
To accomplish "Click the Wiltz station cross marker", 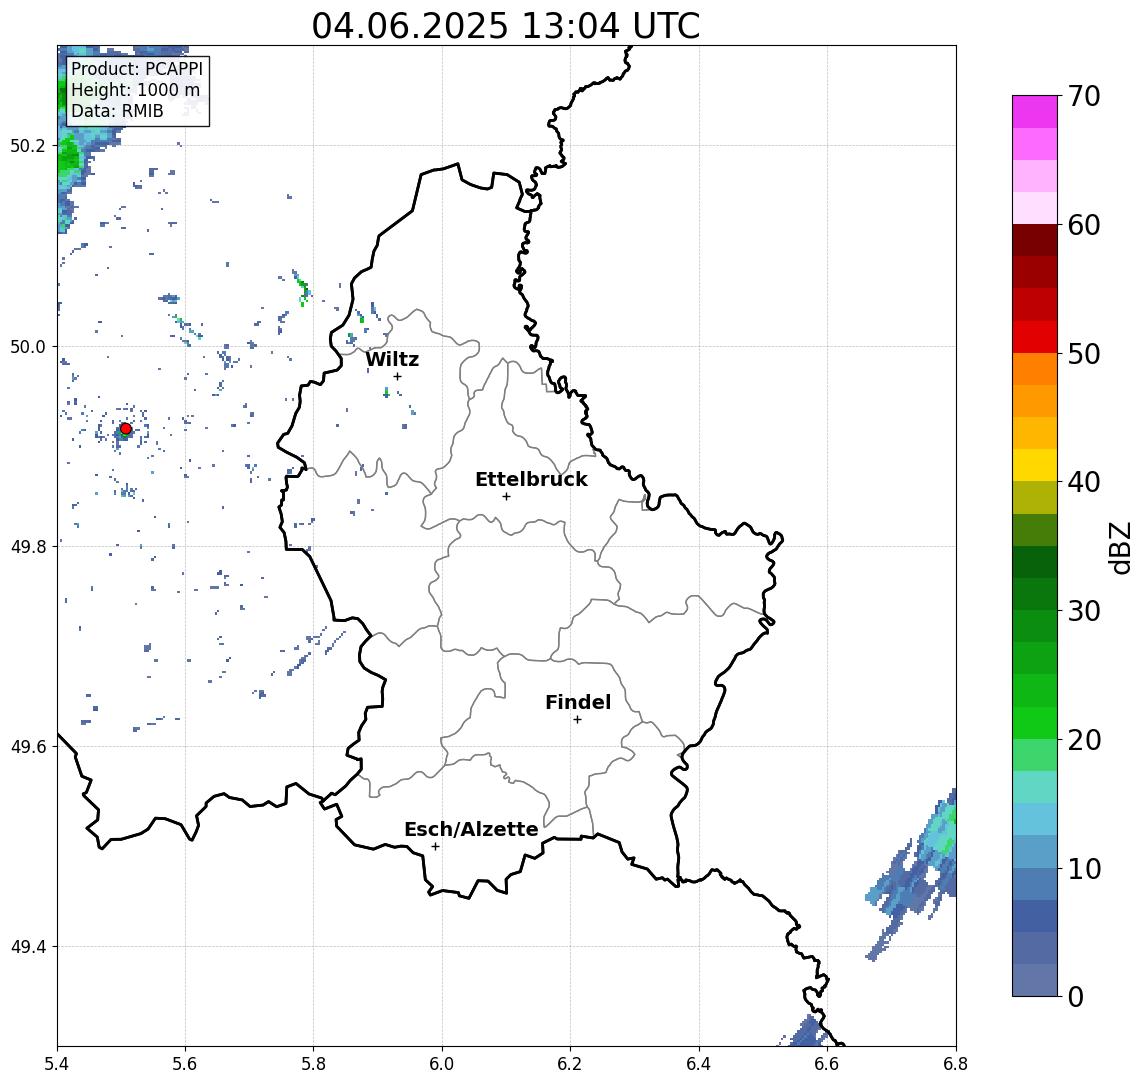I will pyautogui.click(x=397, y=377).
